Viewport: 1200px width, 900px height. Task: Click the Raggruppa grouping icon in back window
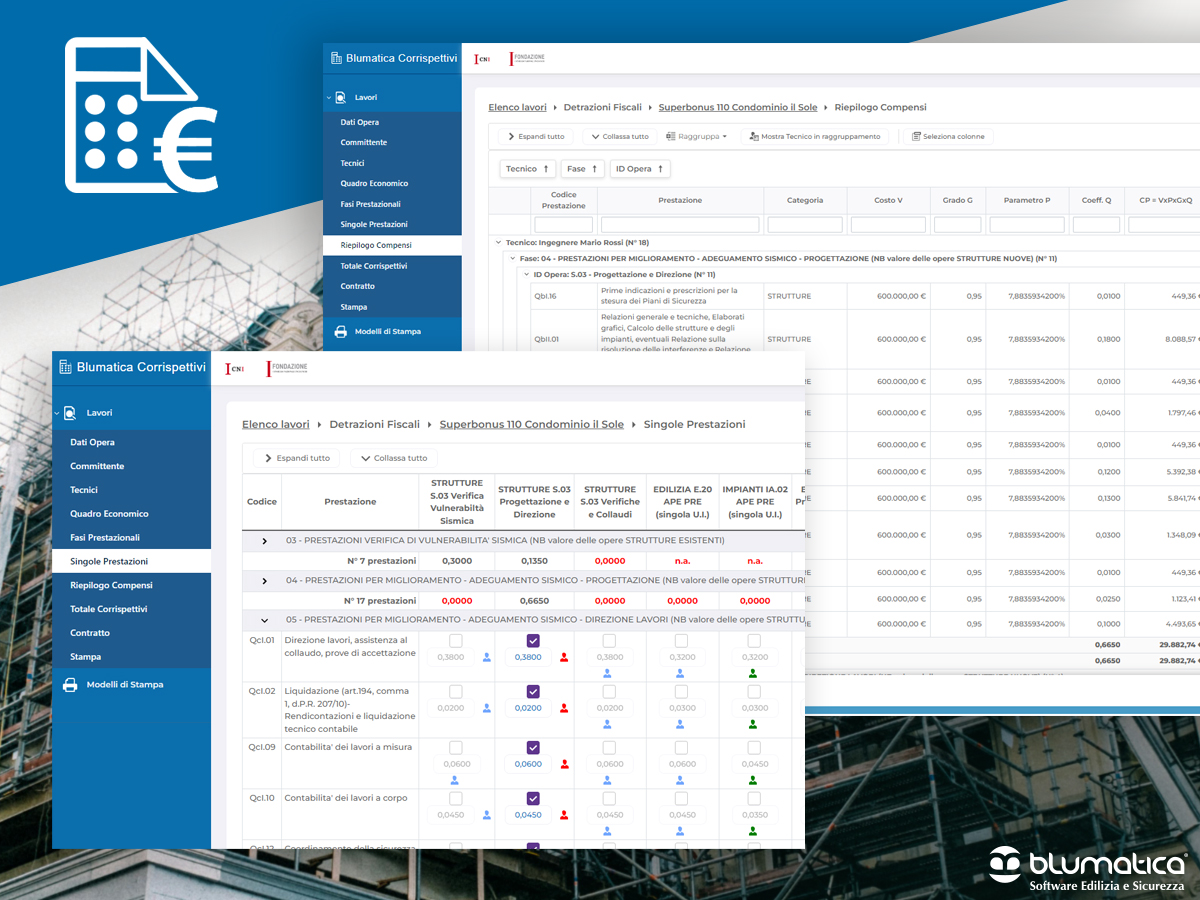670,136
